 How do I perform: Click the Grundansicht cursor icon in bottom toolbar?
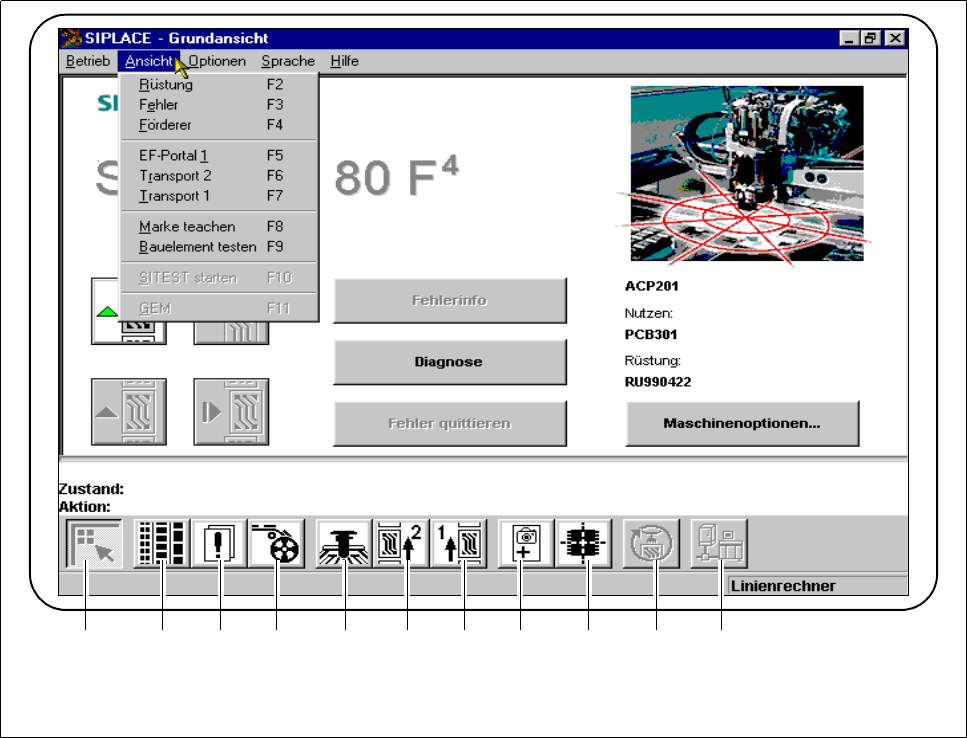93,544
